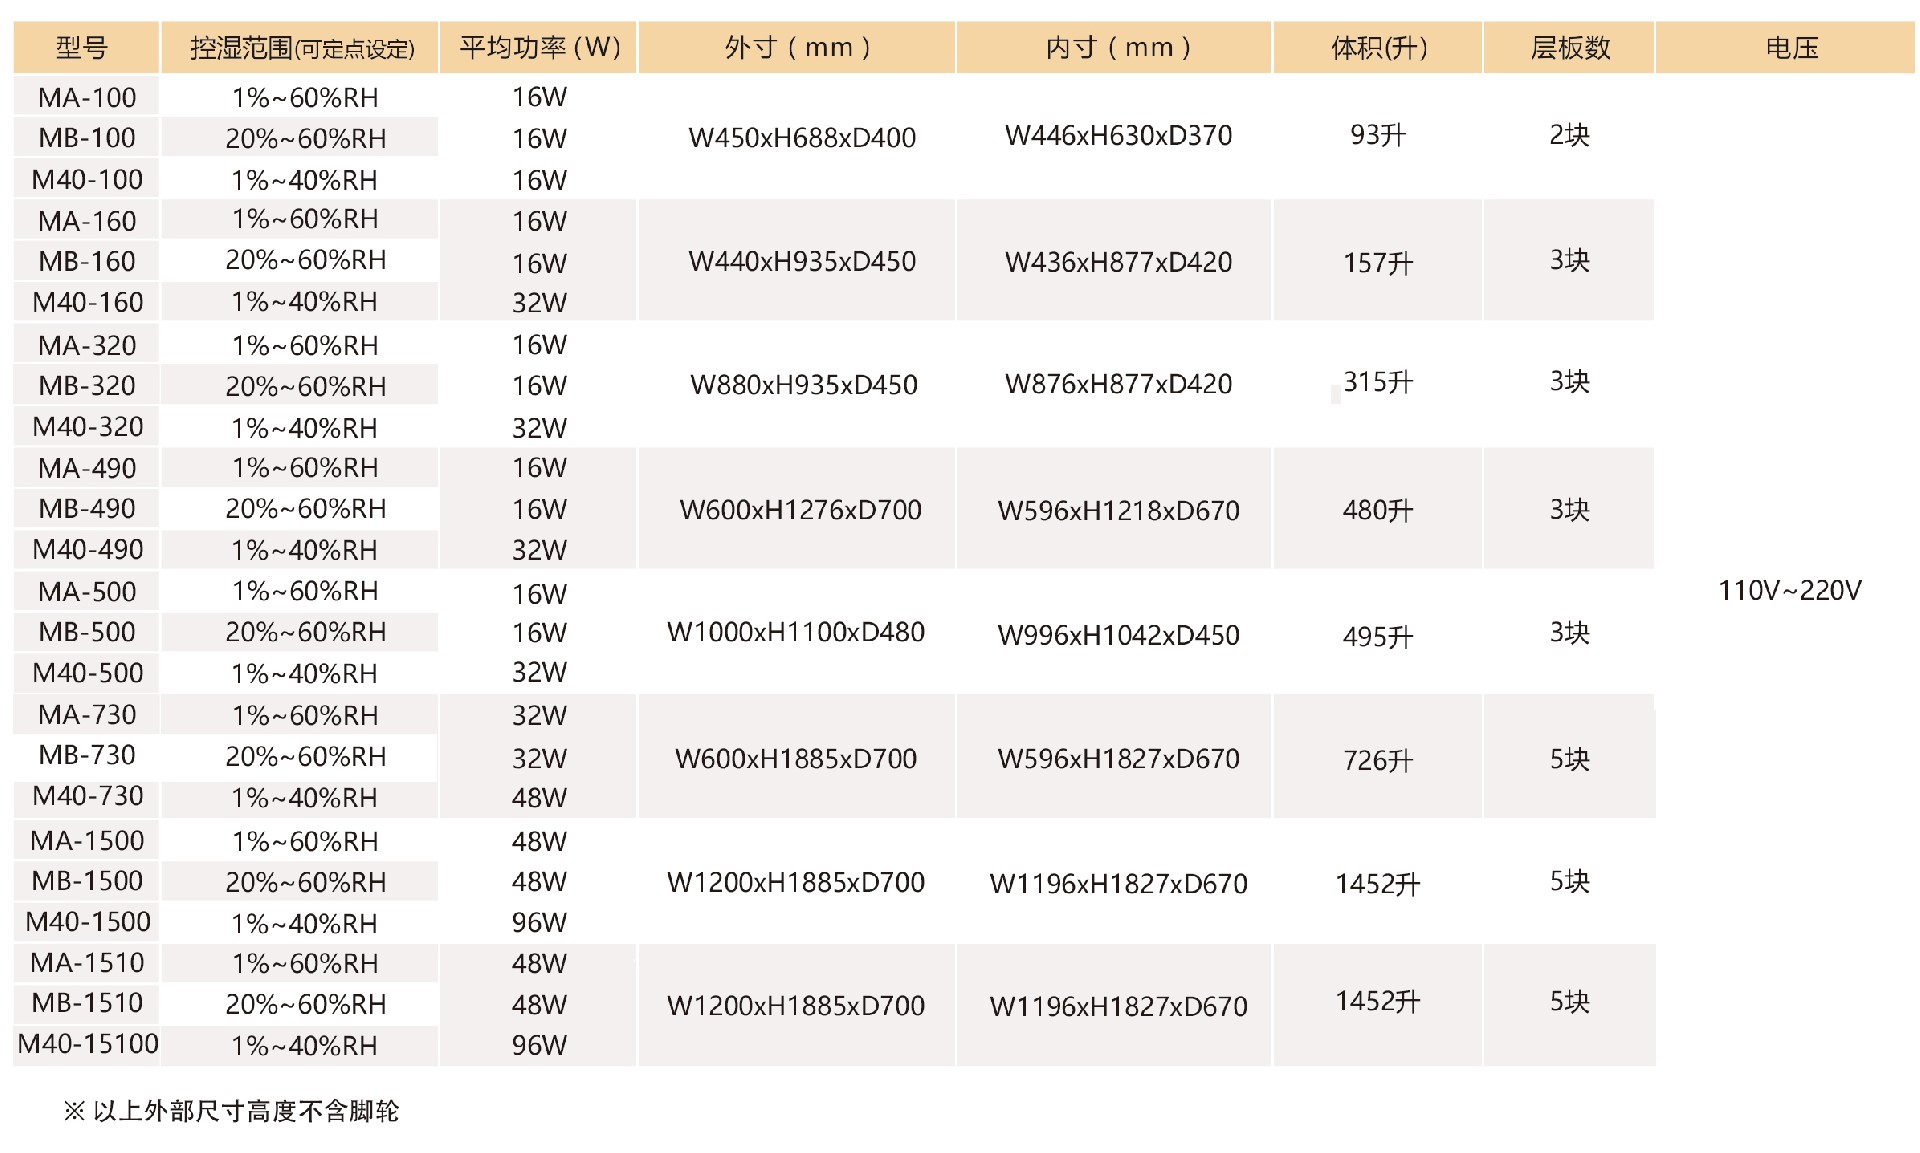1920x1153 pixels.
Task: Select model M40-160 in the table
Action: 88,302
